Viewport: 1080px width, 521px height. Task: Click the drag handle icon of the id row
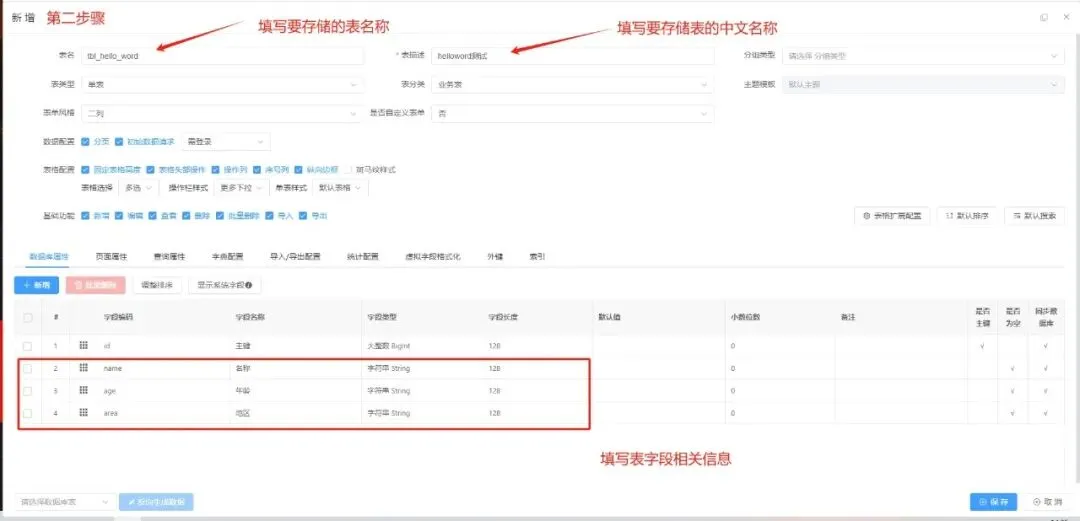click(83, 345)
